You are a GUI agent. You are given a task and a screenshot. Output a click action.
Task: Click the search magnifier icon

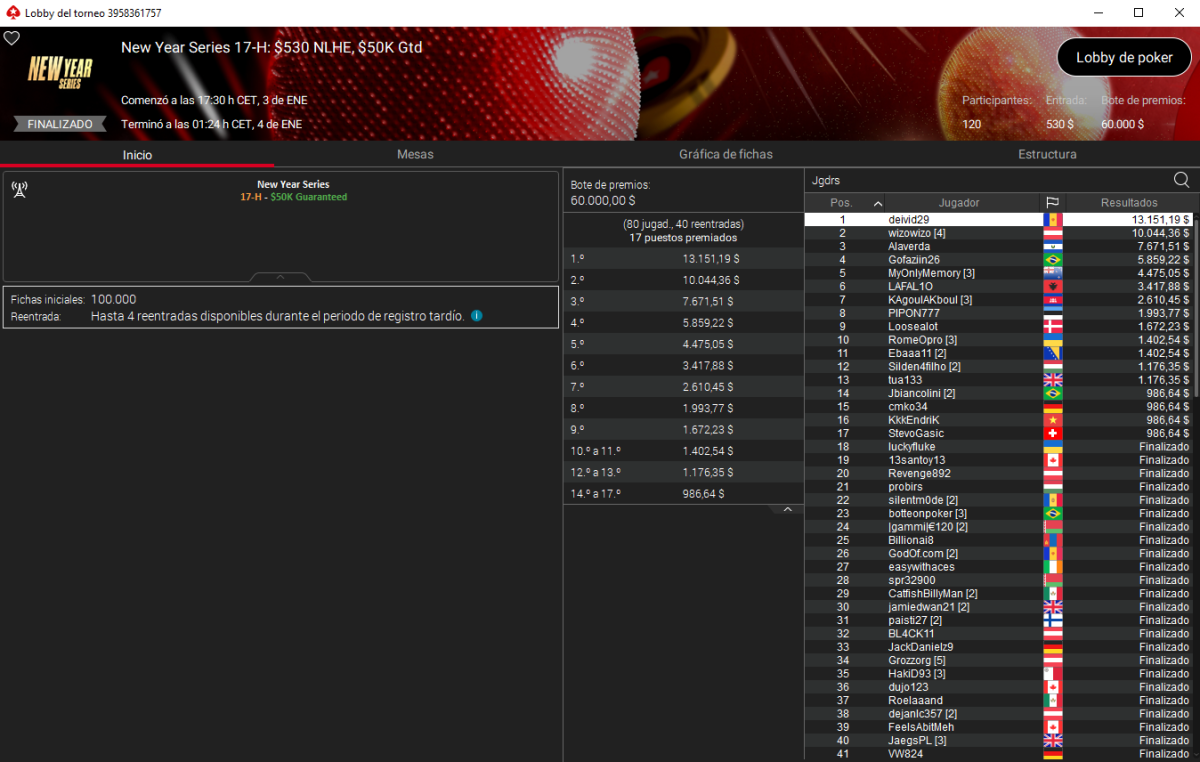pos(1181,180)
